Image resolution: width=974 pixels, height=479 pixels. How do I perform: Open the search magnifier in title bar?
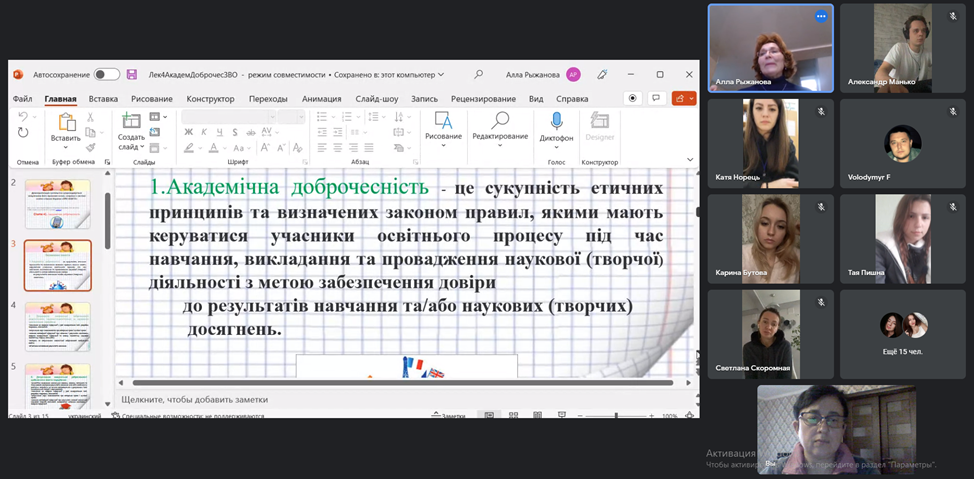pyautogui.click(x=479, y=74)
